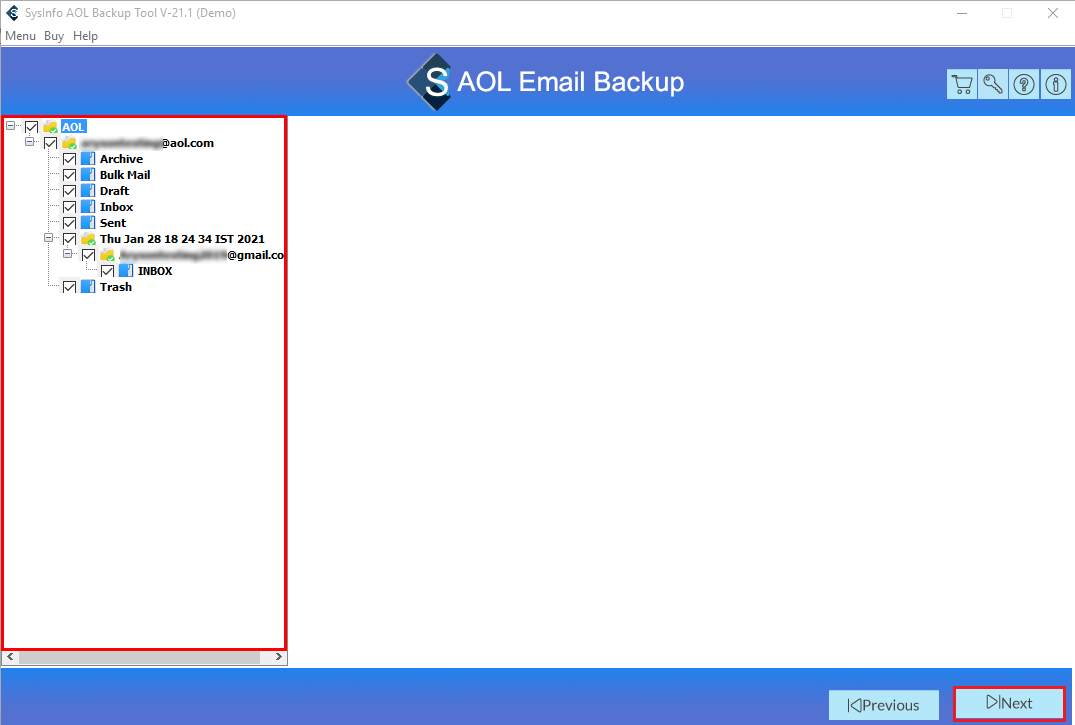This screenshot has width=1075, height=725.
Task: Select the Archive folder label
Action: pyautogui.click(x=121, y=159)
